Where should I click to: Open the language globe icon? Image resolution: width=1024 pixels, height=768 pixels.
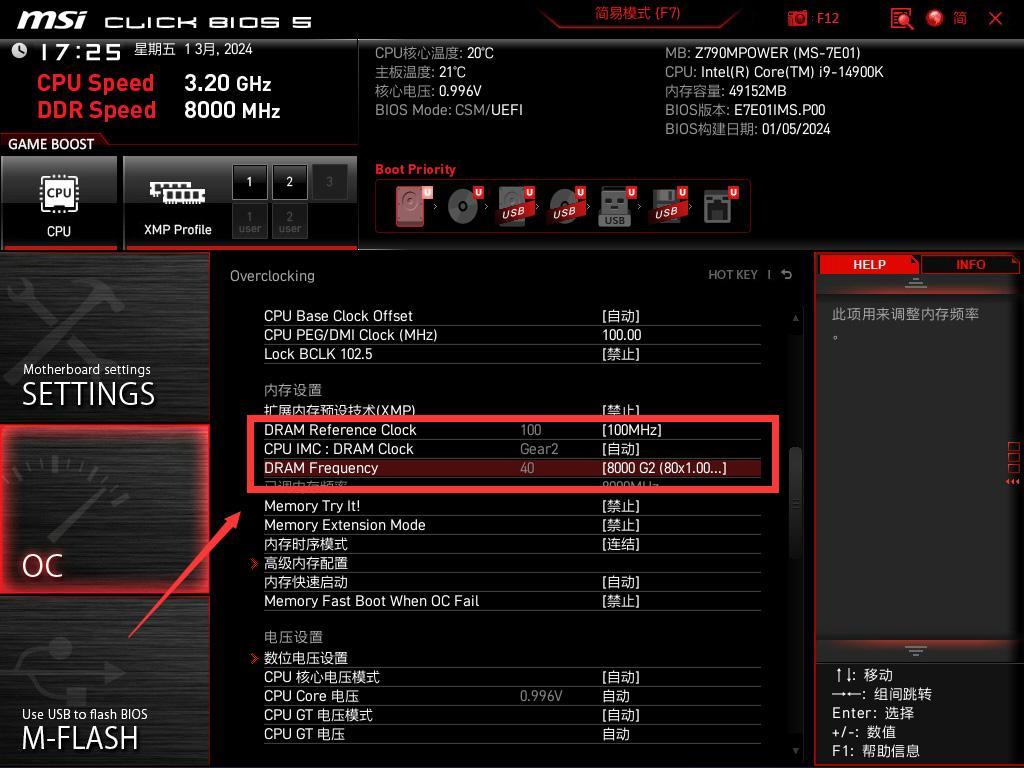click(935, 18)
